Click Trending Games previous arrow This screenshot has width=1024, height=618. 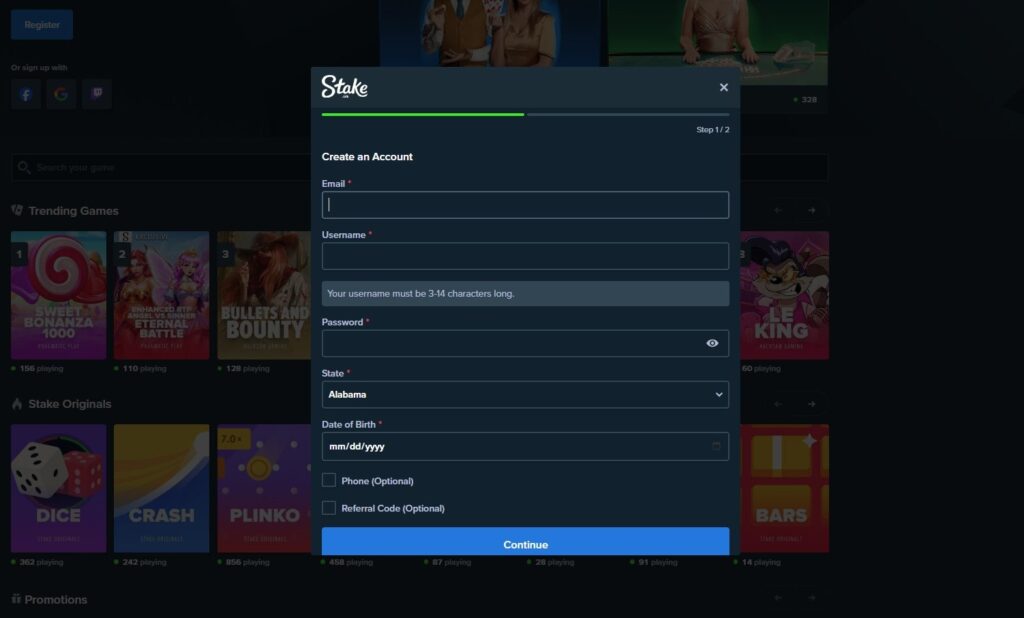[778, 210]
